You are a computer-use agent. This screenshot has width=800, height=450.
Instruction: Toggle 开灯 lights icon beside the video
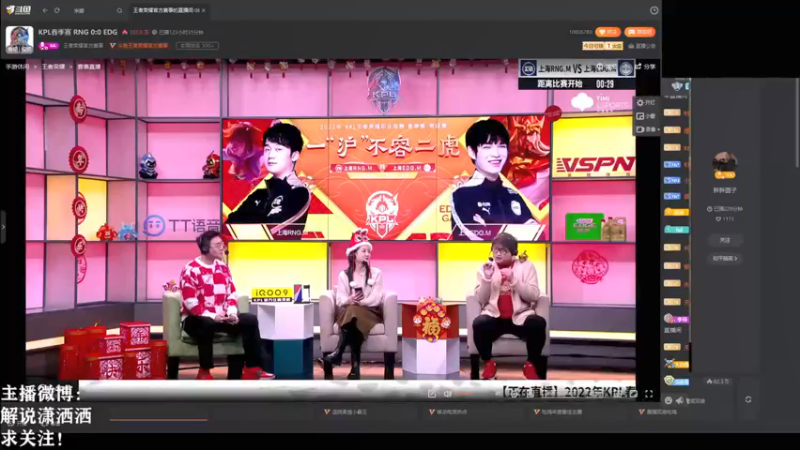[x=645, y=103]
